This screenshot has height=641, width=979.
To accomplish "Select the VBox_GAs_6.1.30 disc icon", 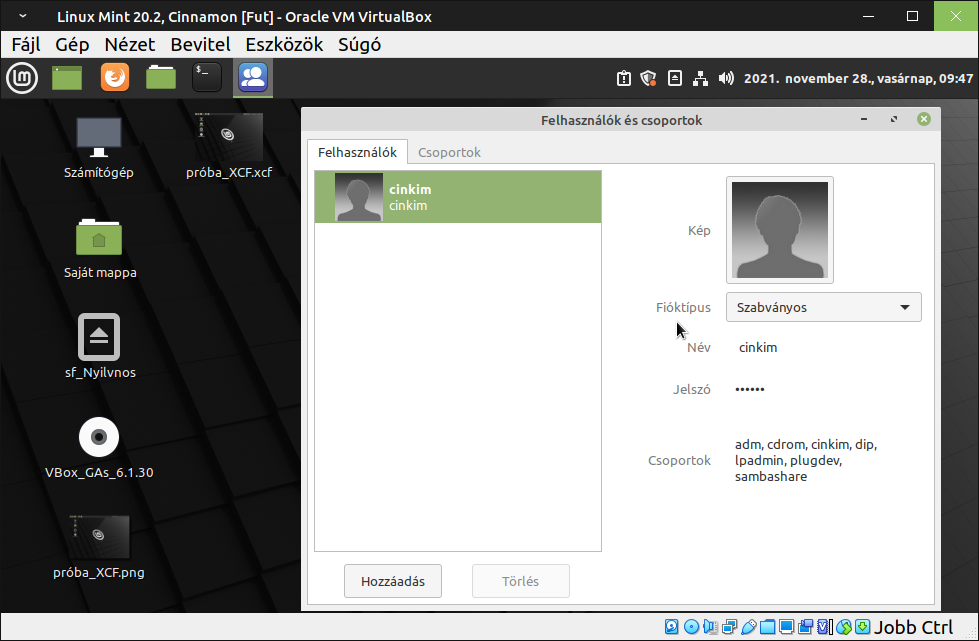I will pos(99,448).
